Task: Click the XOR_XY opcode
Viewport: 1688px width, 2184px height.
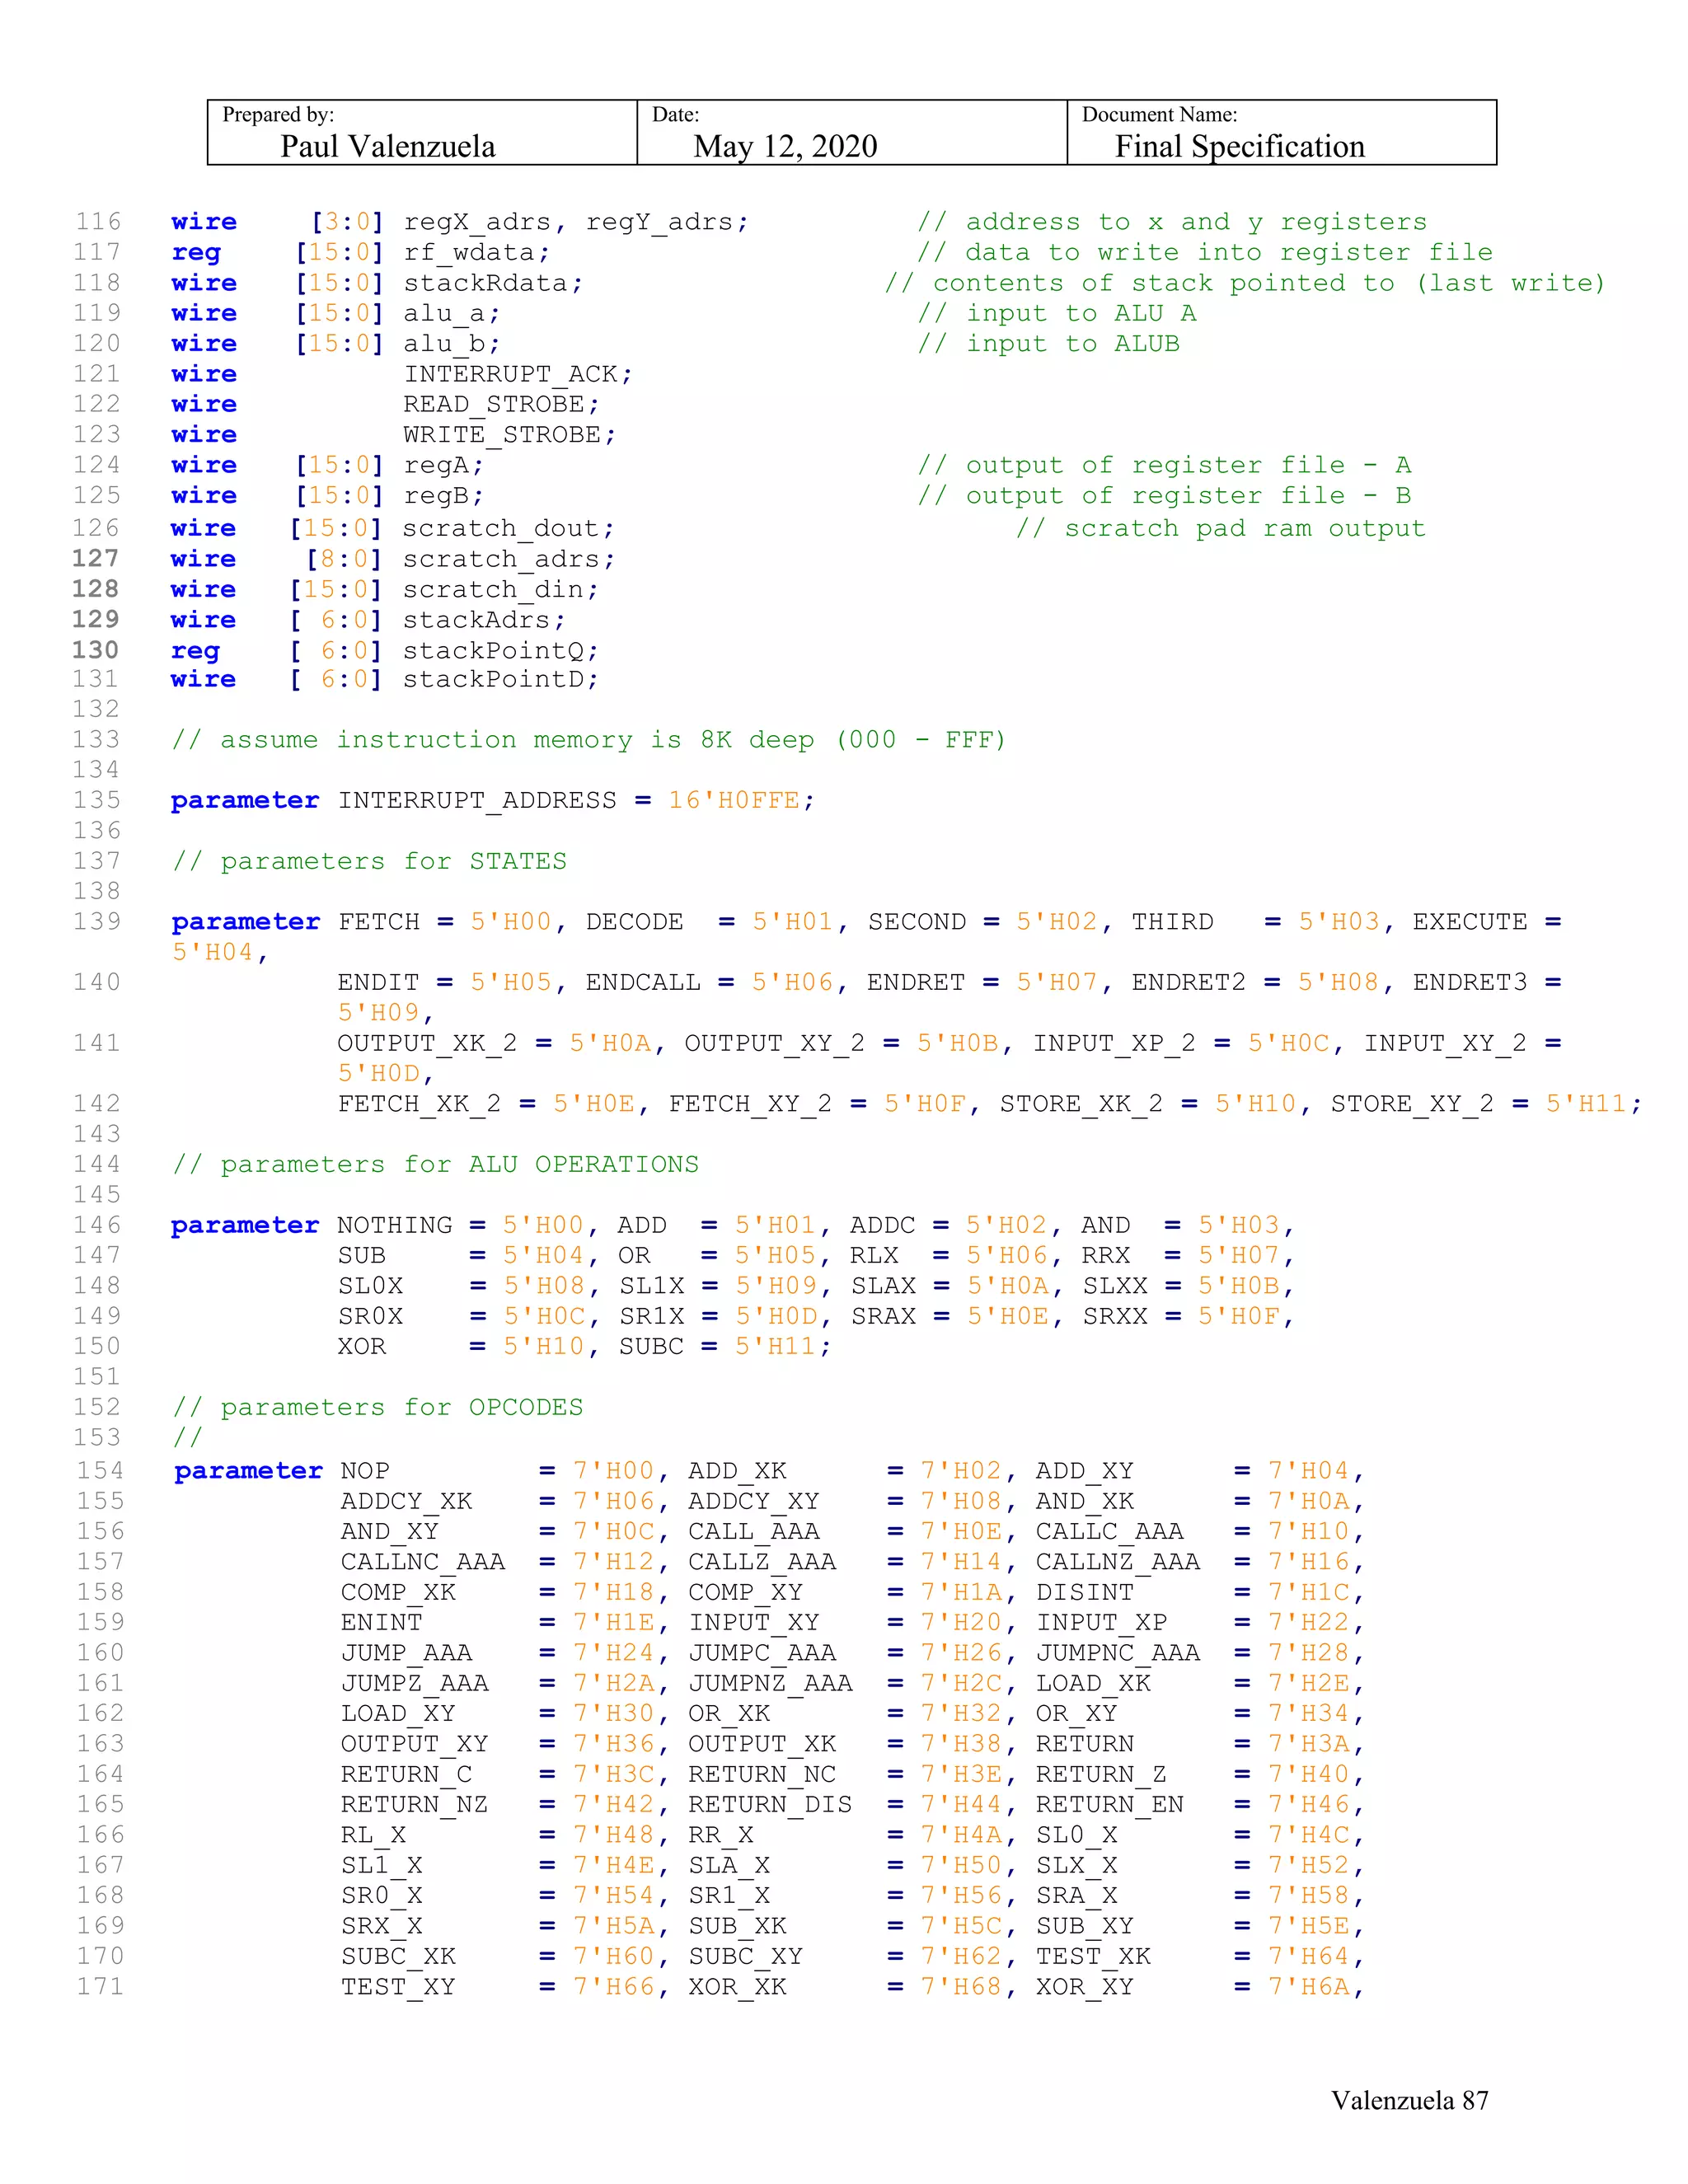Action: pos(1084,1986)
